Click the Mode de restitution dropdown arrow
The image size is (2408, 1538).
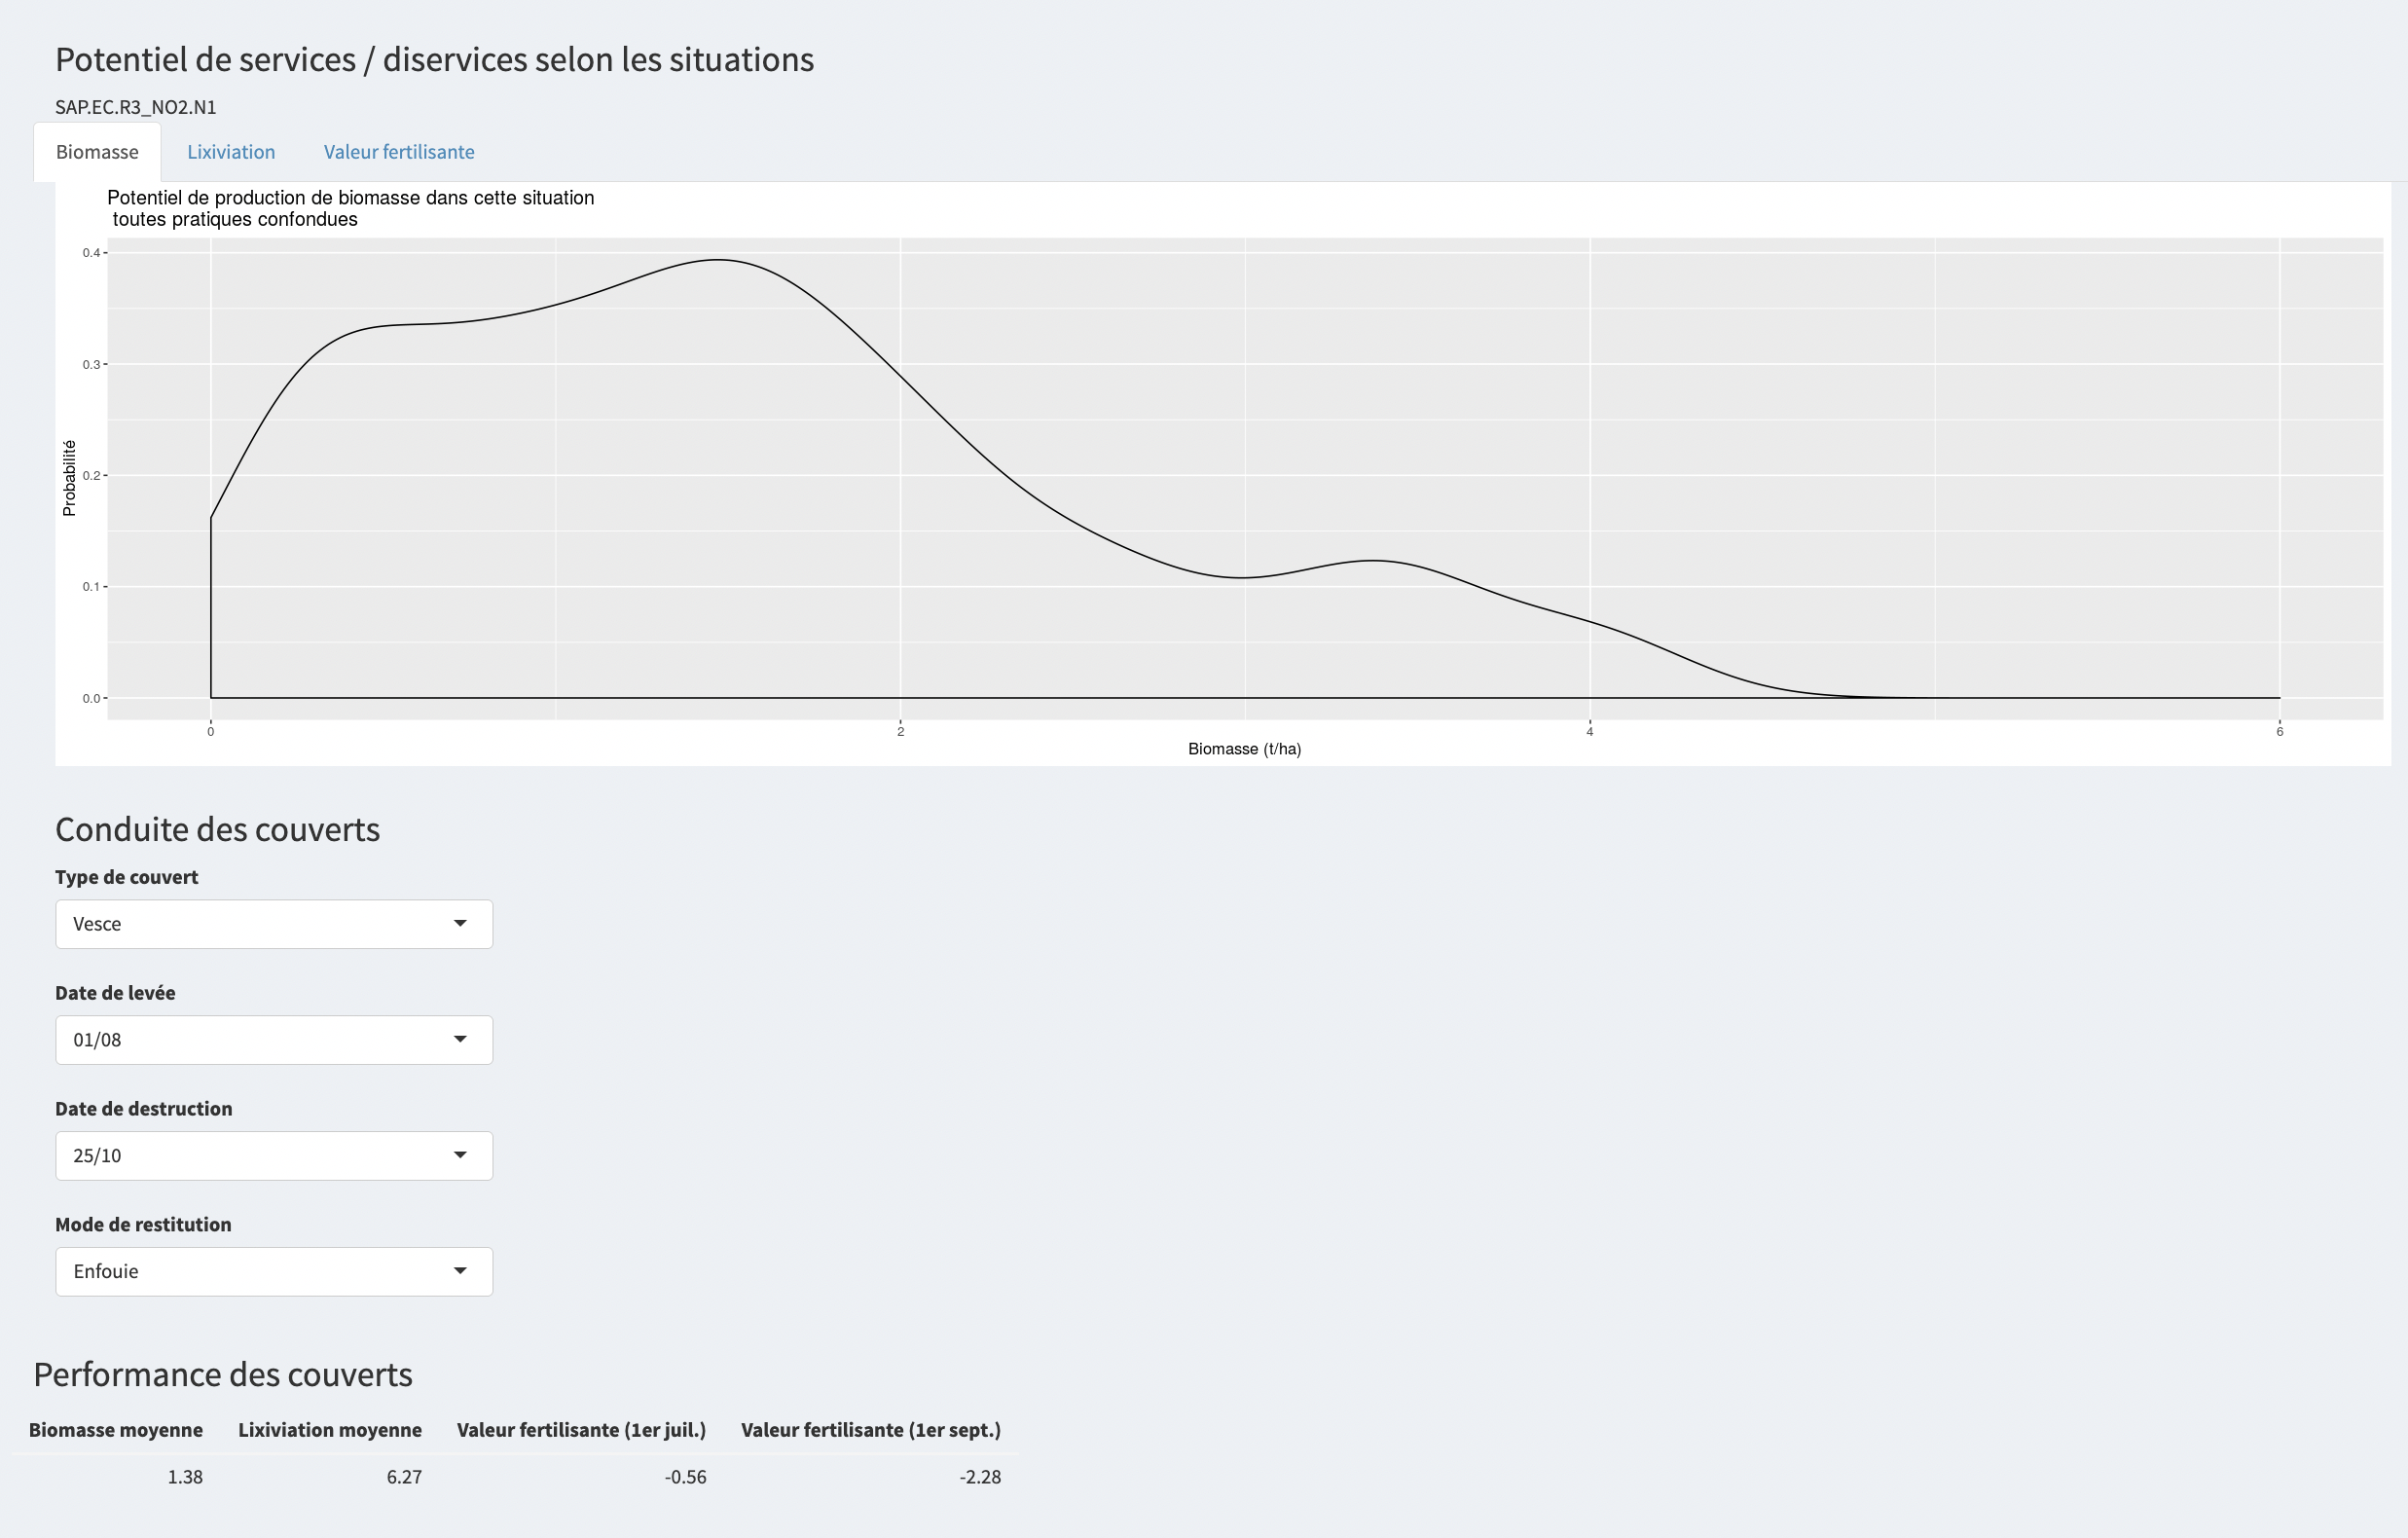[460, 1271]
